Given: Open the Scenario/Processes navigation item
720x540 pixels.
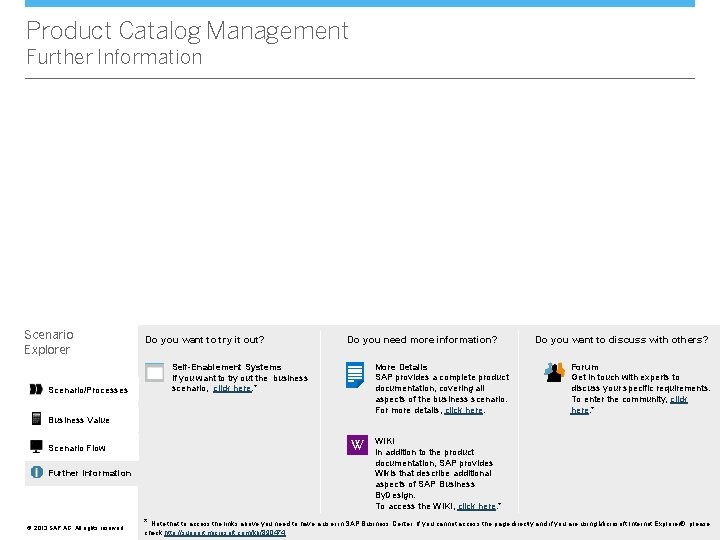Looking at the screenshot, I should [88, 390].
